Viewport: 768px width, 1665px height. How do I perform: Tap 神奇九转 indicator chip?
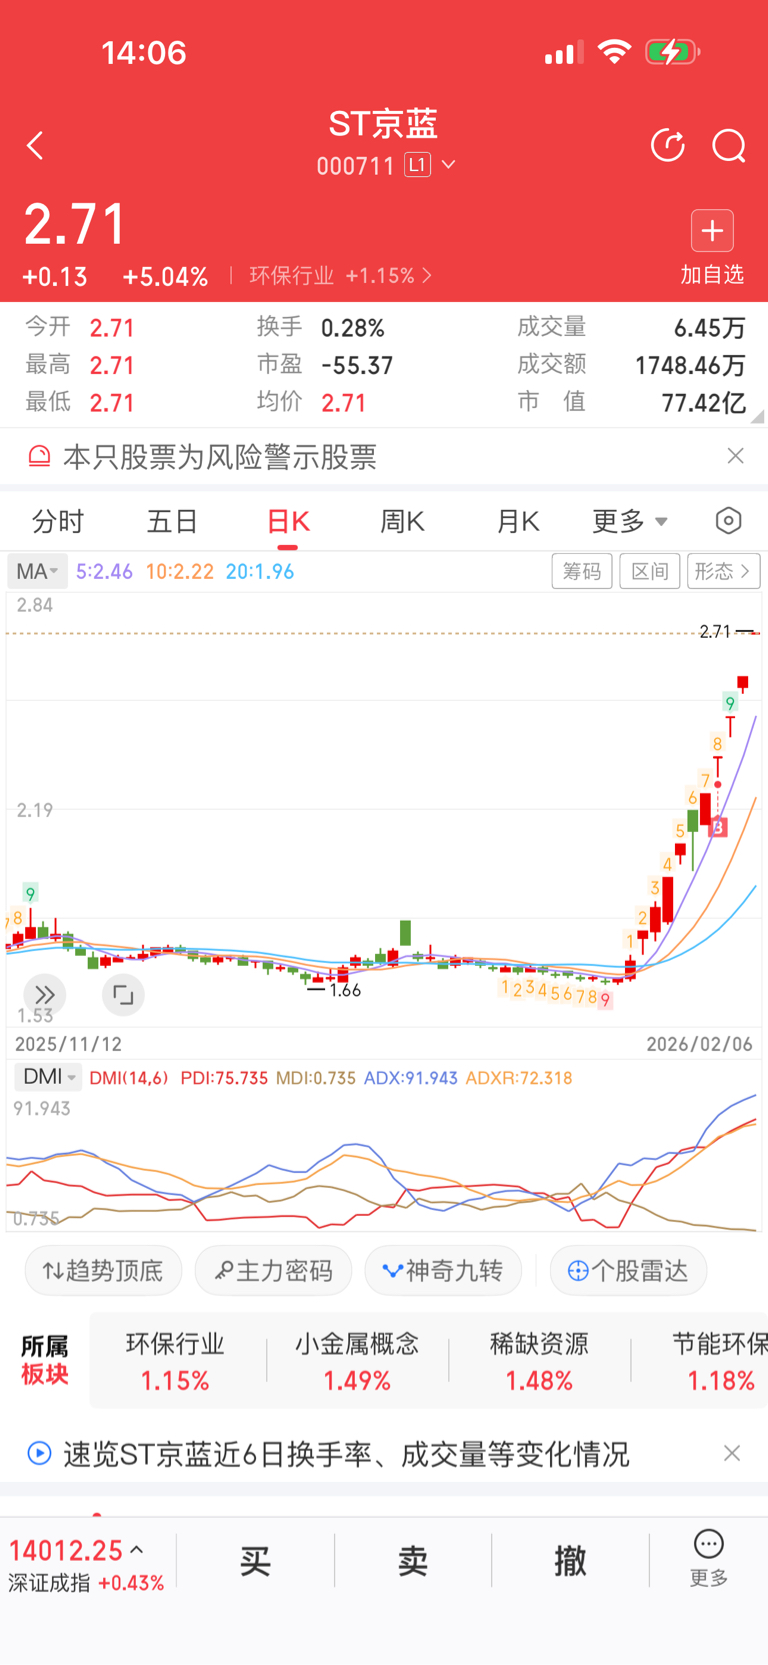[443, 1270]
